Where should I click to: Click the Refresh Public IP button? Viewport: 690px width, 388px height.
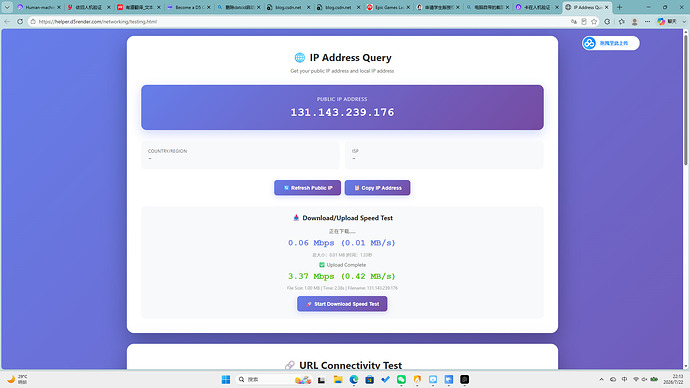[307, 188]
